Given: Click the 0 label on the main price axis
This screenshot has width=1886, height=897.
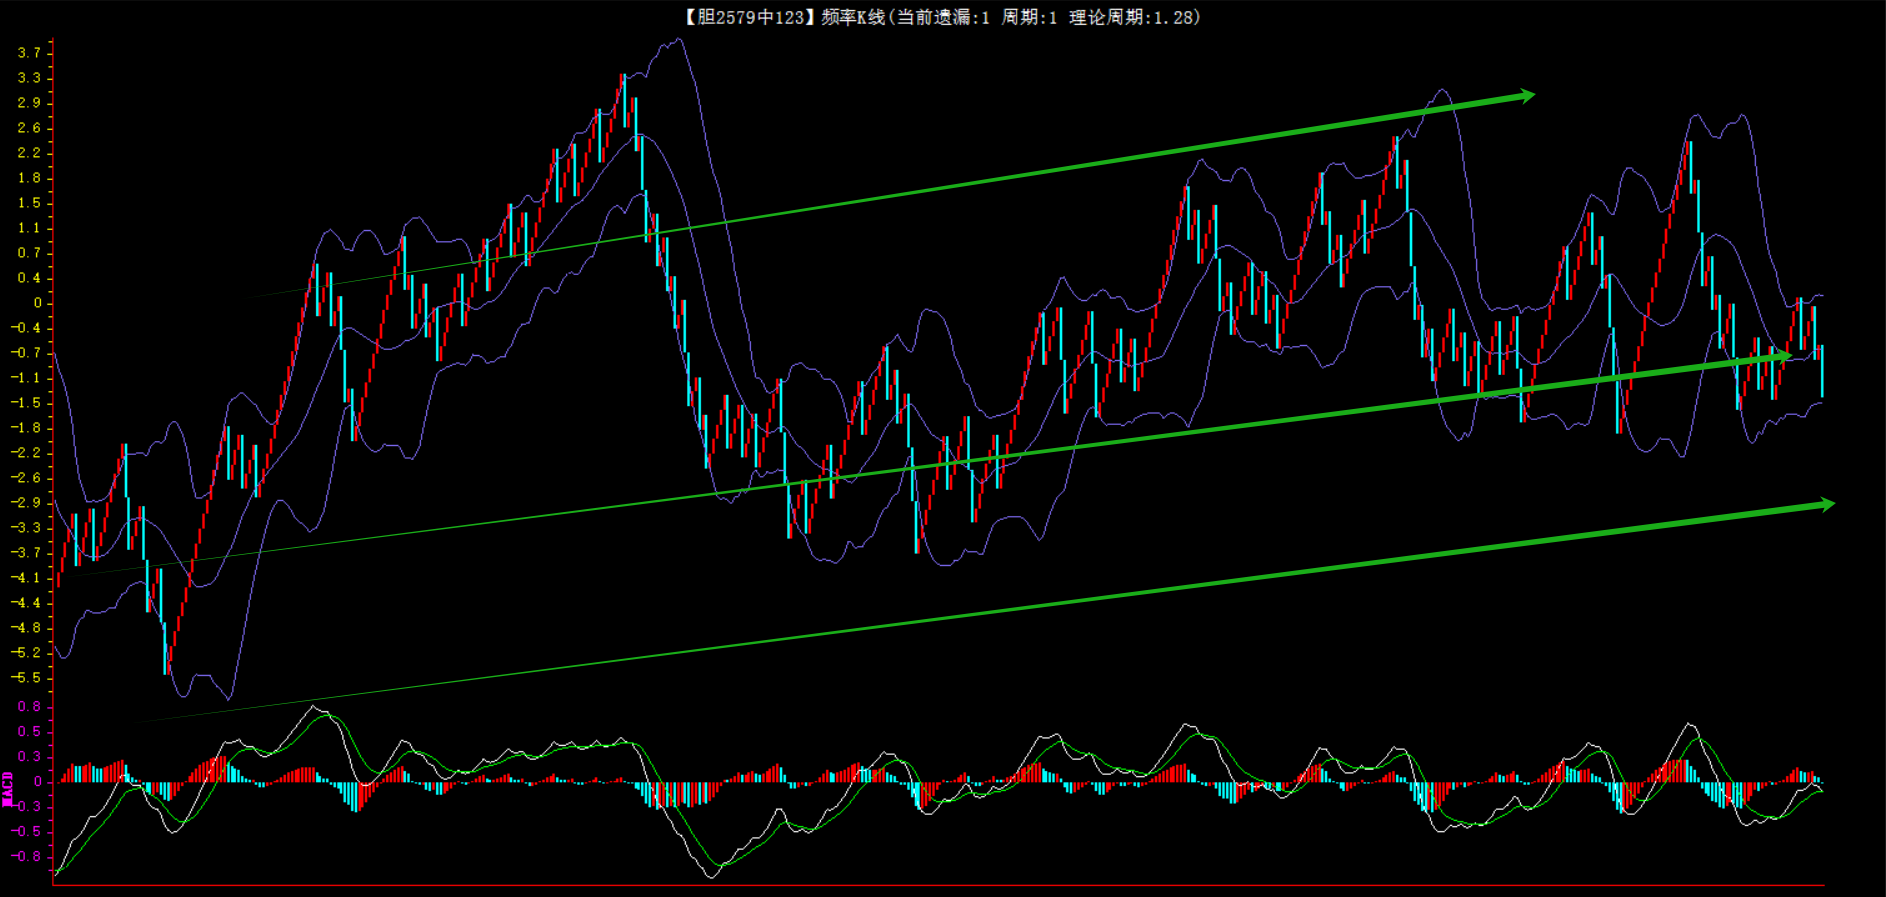Looking at the screenshot, I should coord(37,303).
